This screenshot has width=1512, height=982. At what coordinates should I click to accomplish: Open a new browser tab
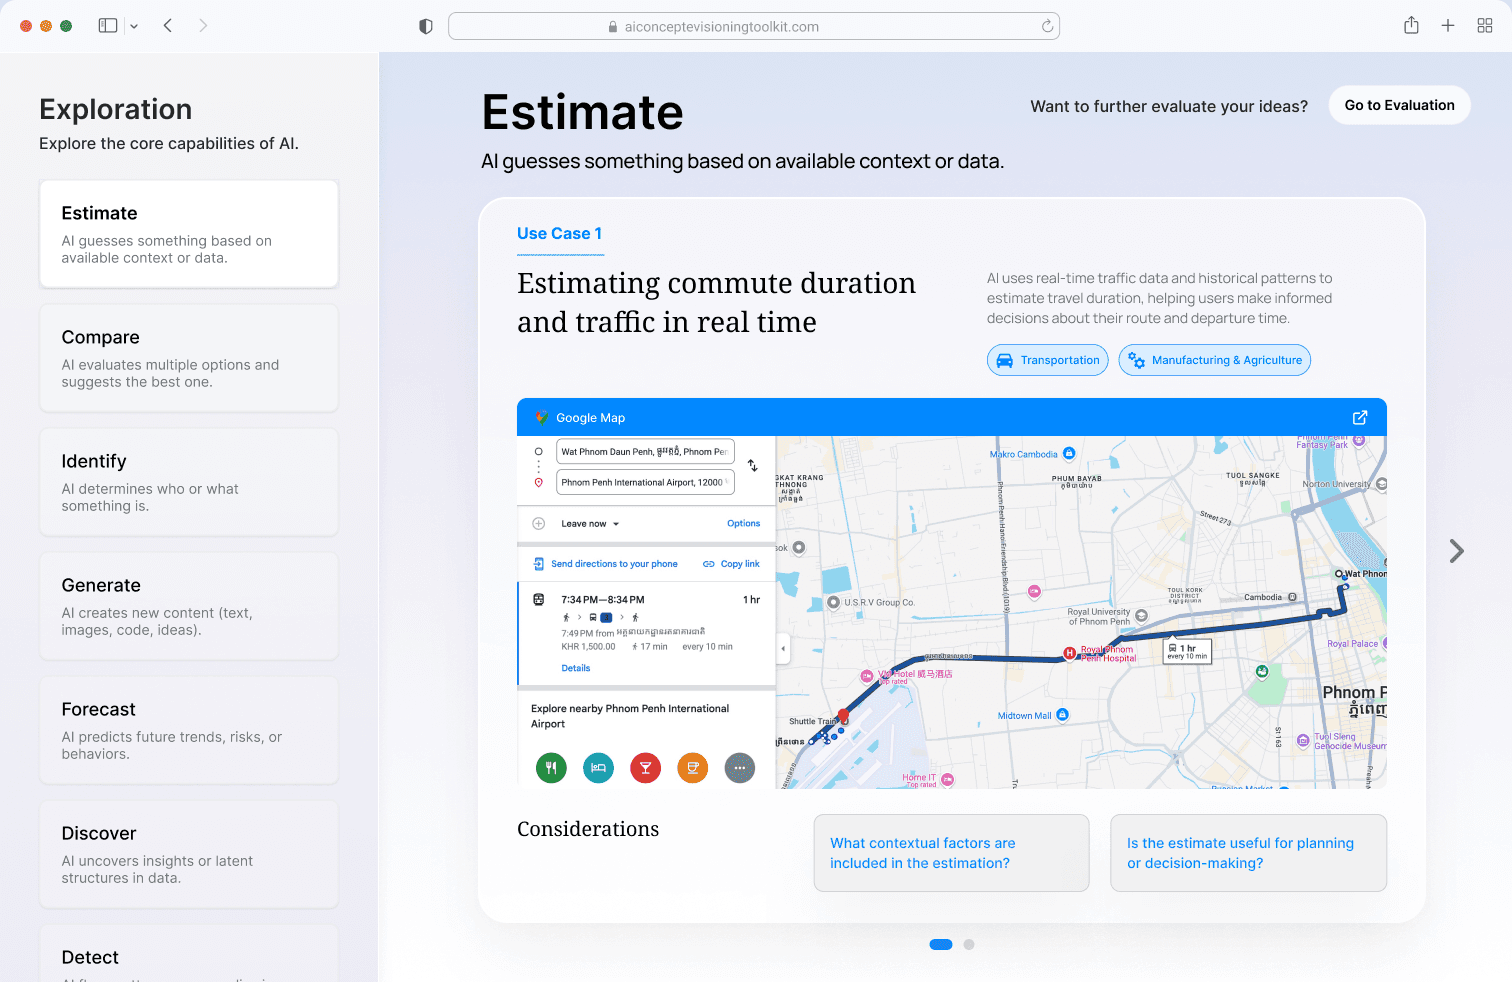(x=1448, y=26)
